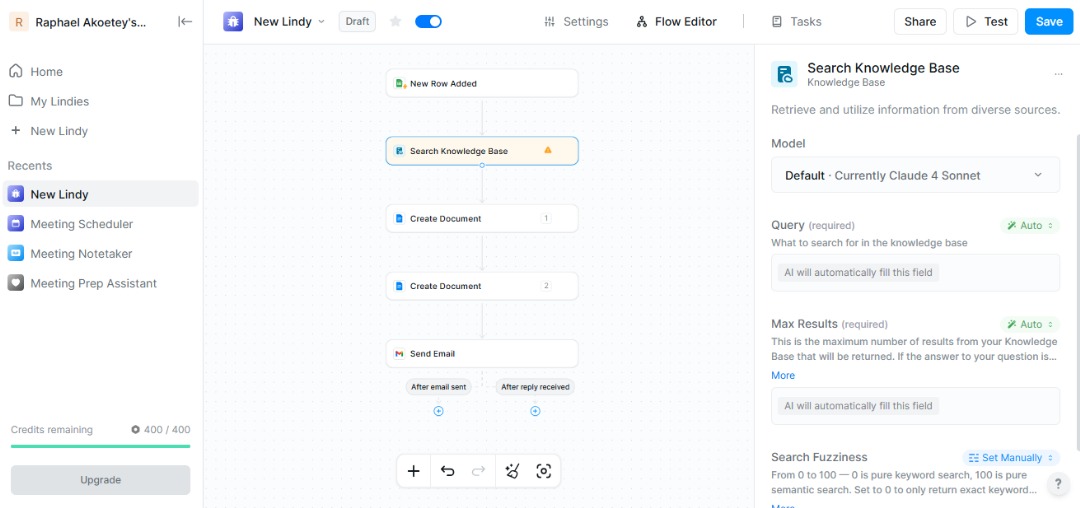Open the panel's three-dots more menu

[x=1058, y=74]
